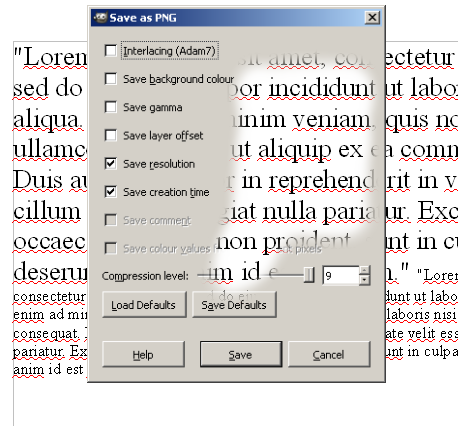
Task: Focus the compression level value field
Action: 341,276
